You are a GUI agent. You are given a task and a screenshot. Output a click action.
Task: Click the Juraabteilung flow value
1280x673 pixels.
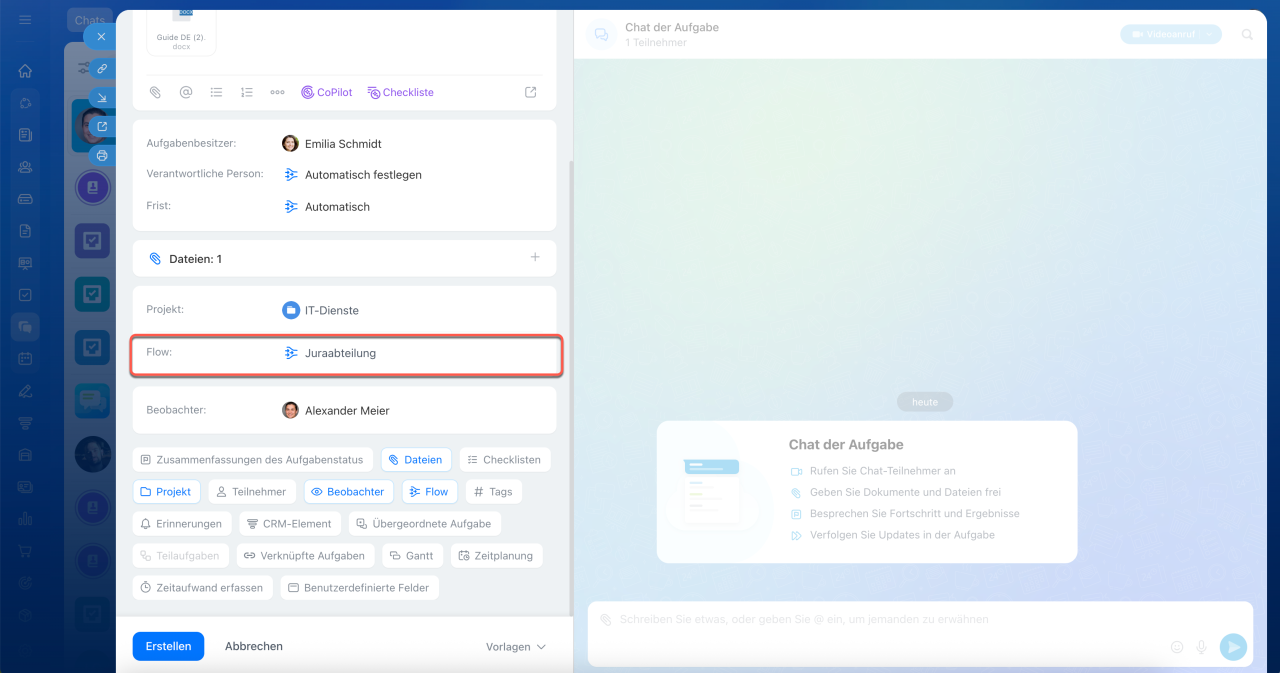330,353
